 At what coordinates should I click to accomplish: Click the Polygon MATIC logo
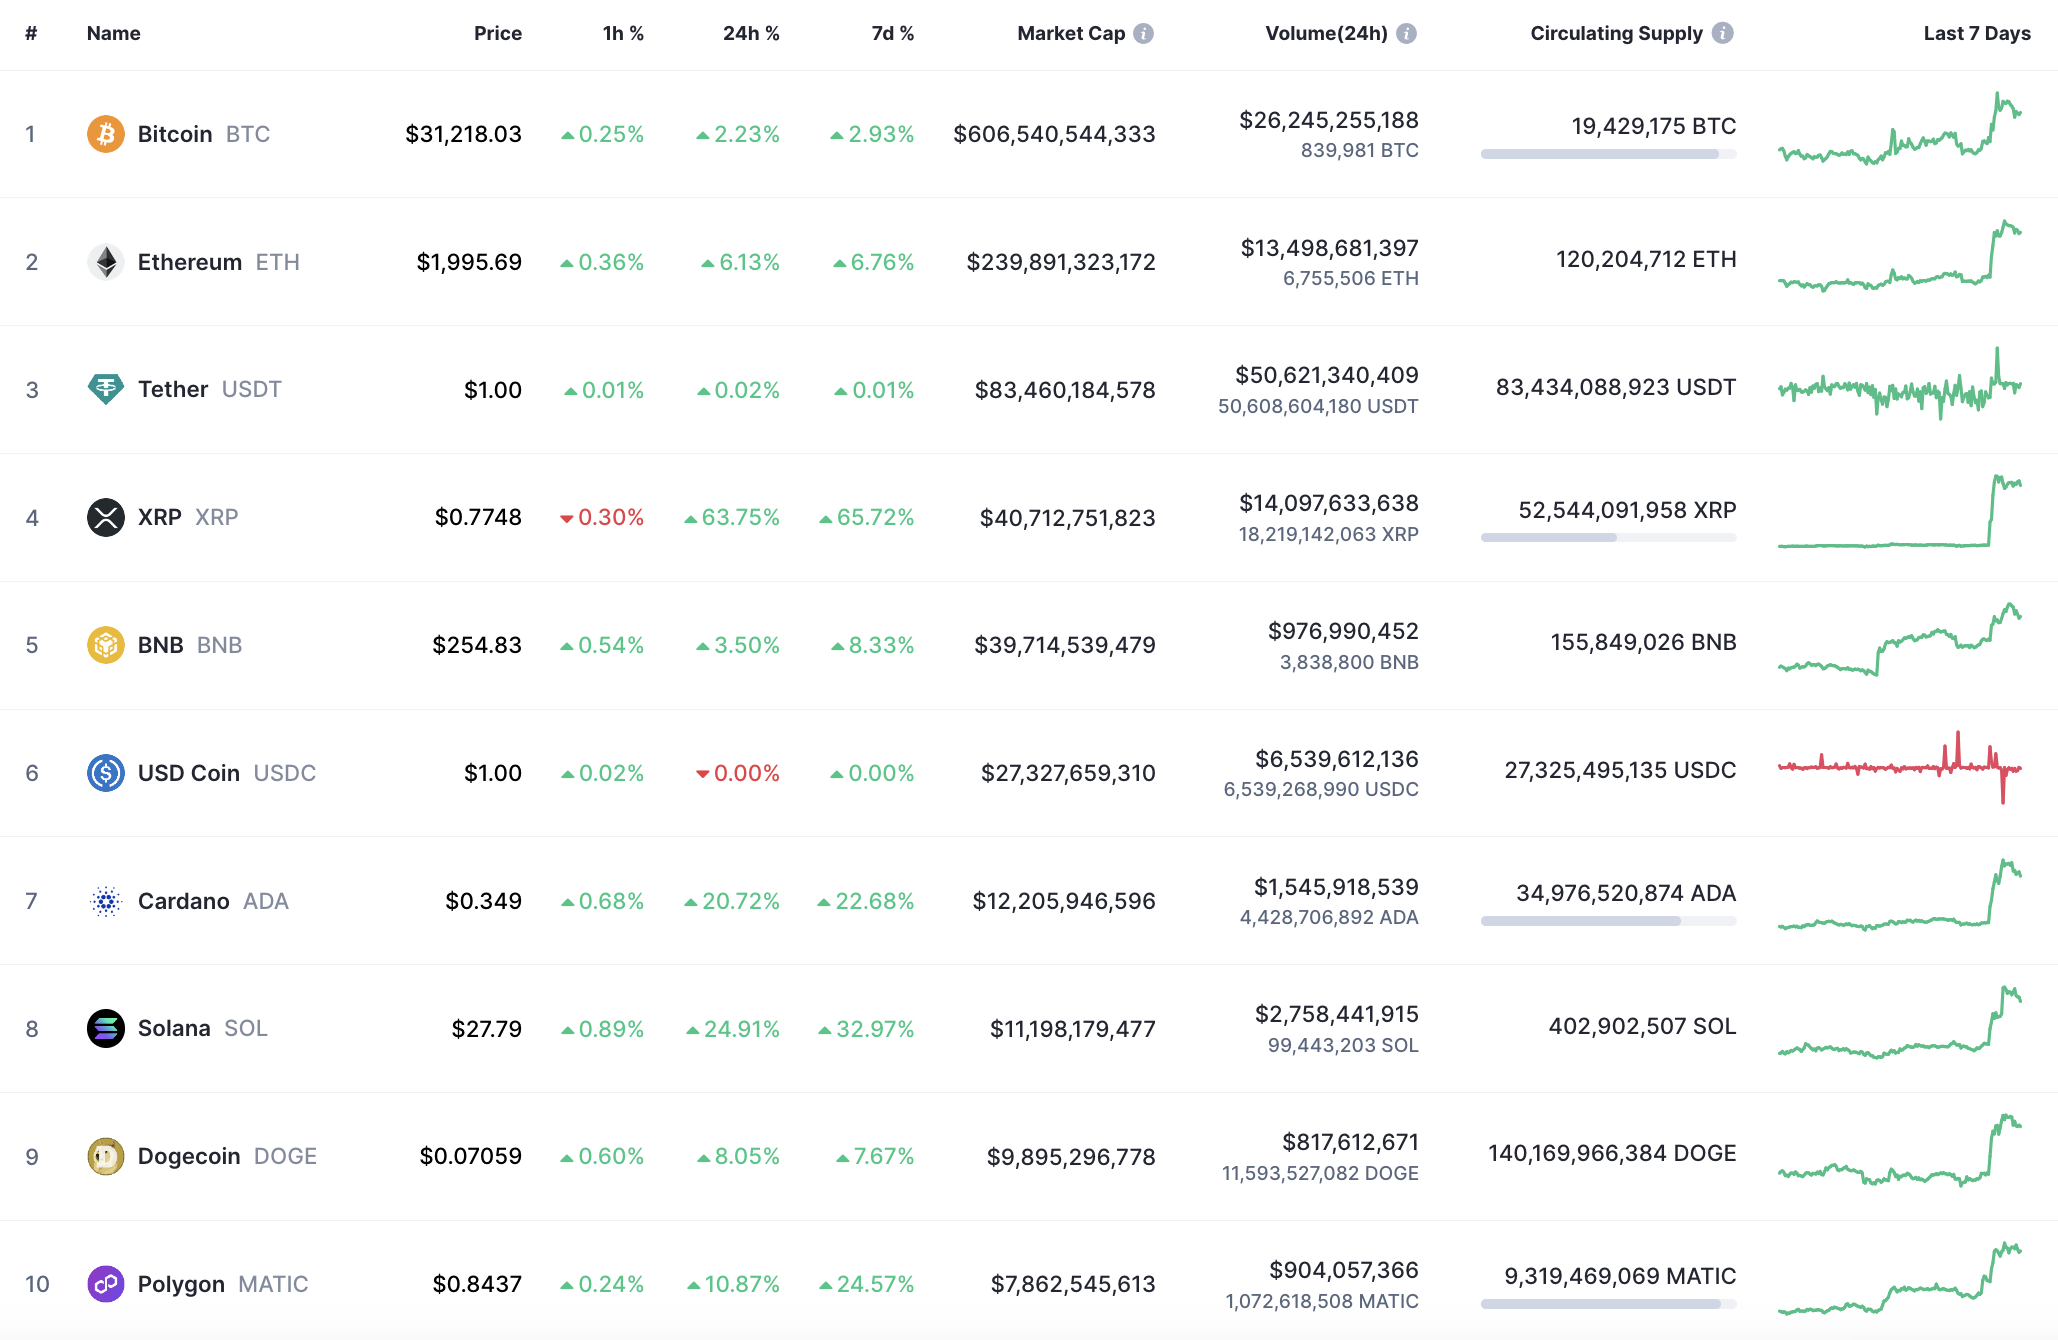point(106,1284)
